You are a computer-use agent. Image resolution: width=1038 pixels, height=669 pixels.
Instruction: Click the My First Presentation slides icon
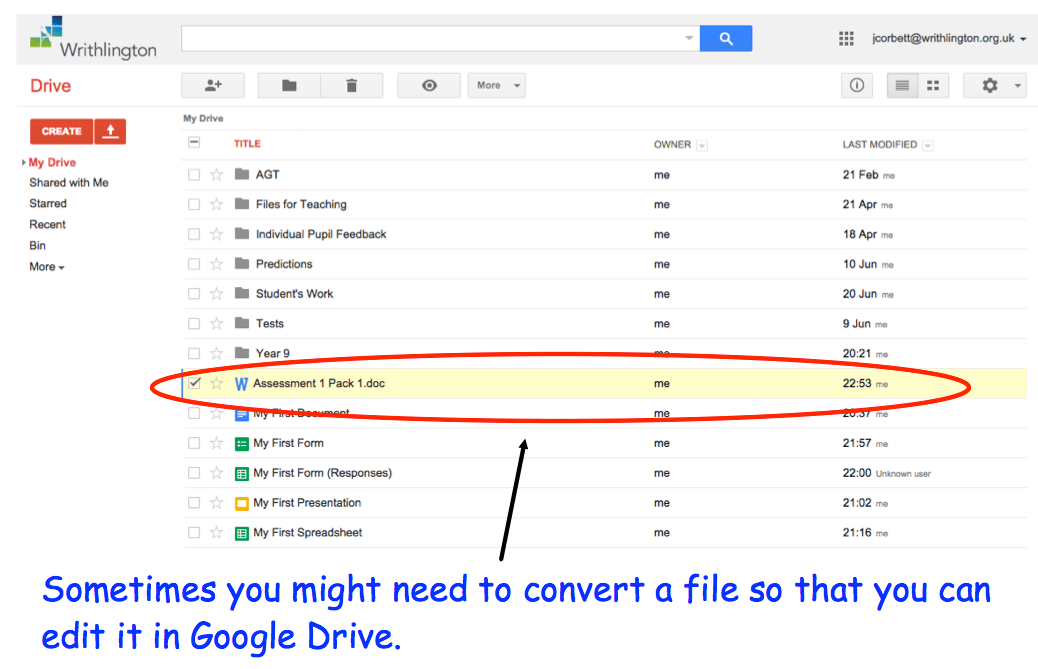242,503
